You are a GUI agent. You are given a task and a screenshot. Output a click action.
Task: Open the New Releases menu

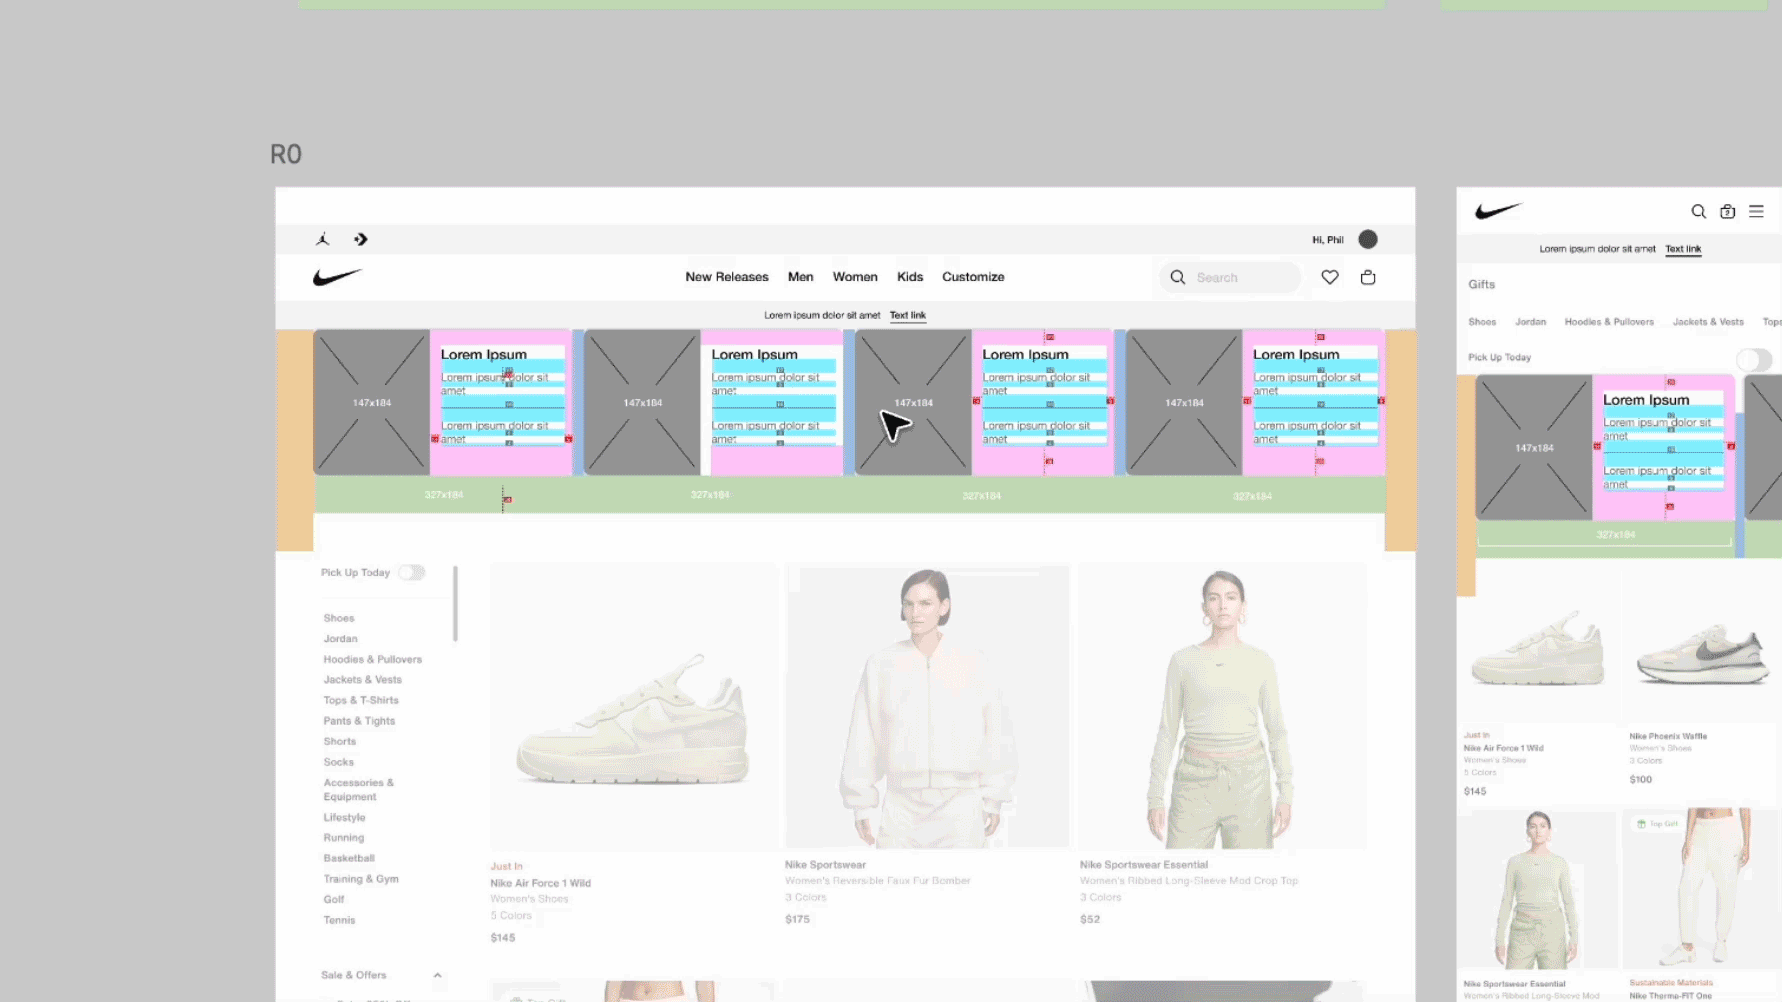[727, 277]
